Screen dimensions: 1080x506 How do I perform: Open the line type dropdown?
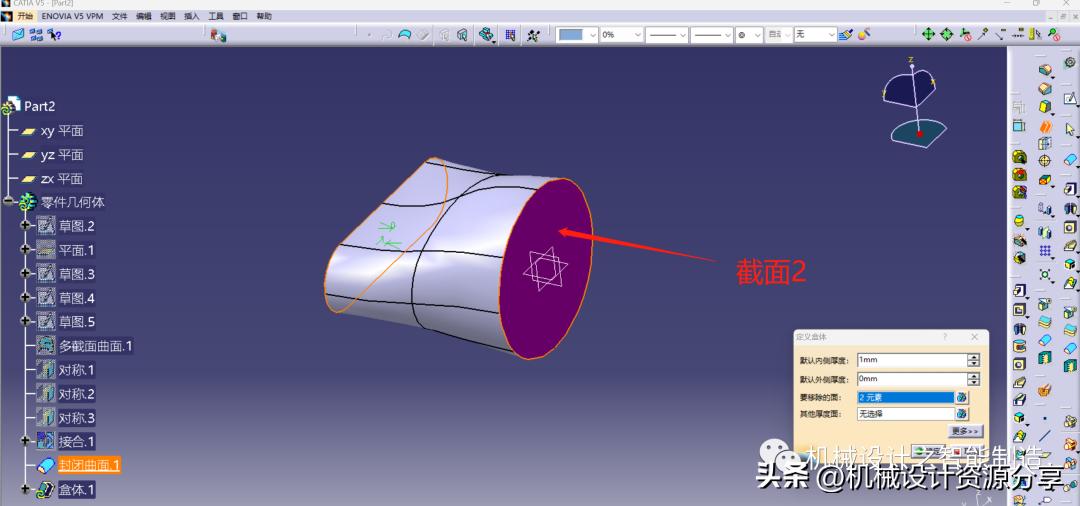(727, 34)
